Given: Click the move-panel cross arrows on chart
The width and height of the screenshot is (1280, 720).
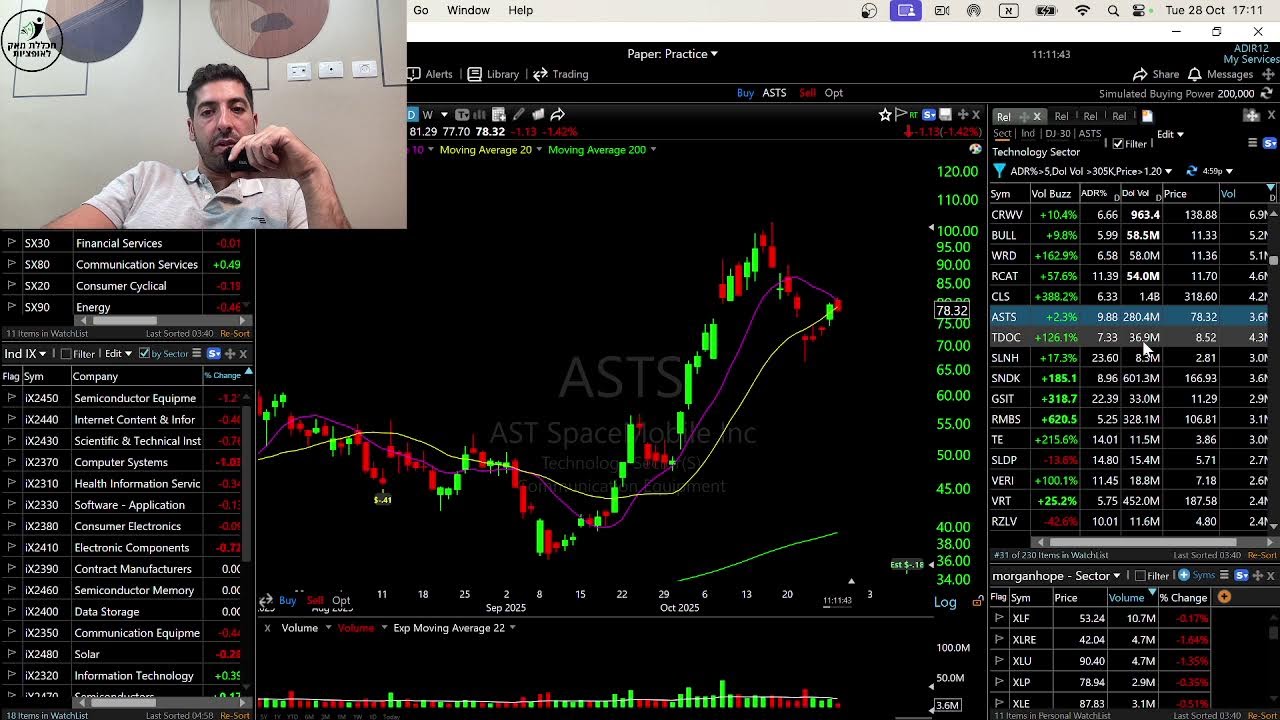Looking at the screenshot, I should point(962,115).
